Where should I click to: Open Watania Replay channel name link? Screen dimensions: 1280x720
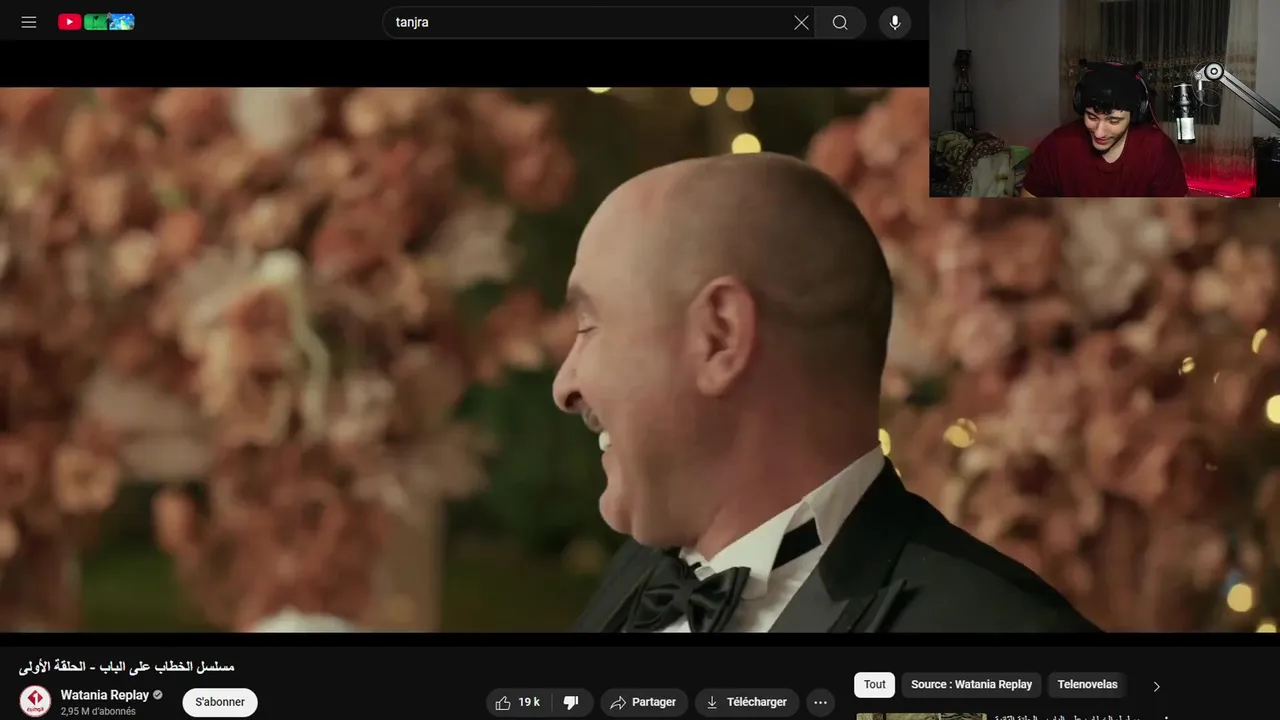(105, 695)
